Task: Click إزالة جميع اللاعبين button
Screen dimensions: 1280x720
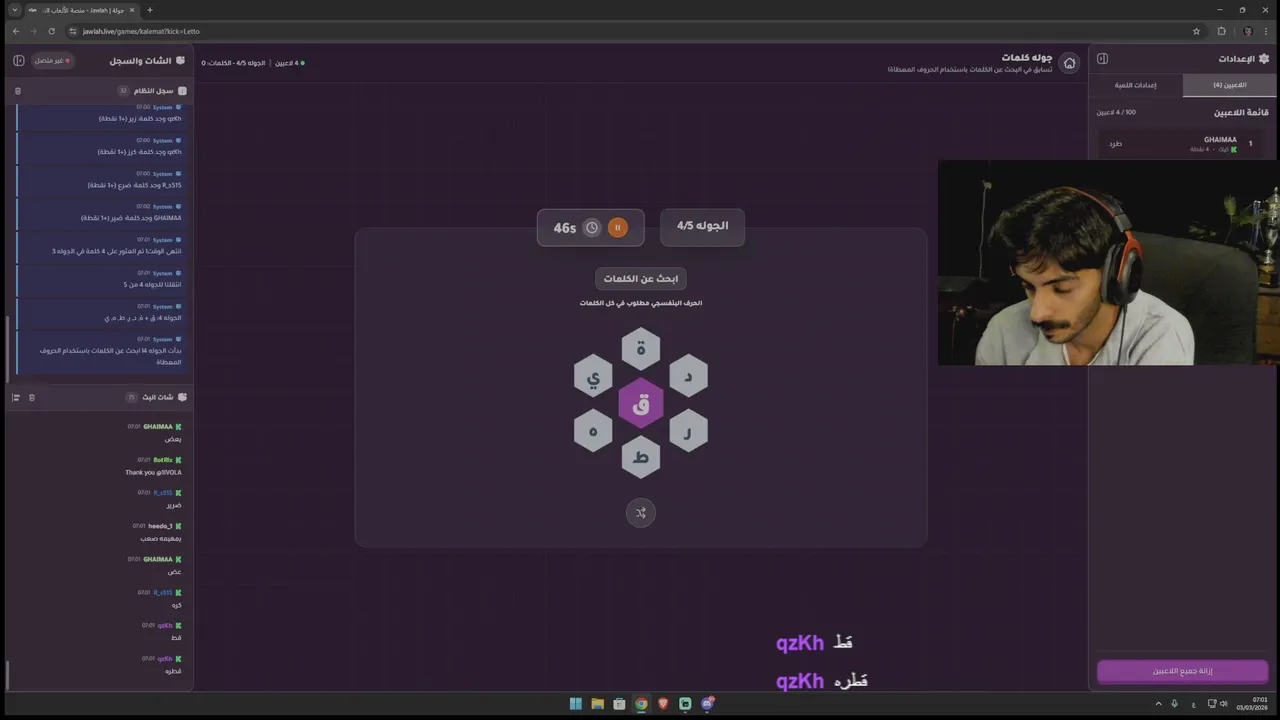Action: coord(1183,671)
